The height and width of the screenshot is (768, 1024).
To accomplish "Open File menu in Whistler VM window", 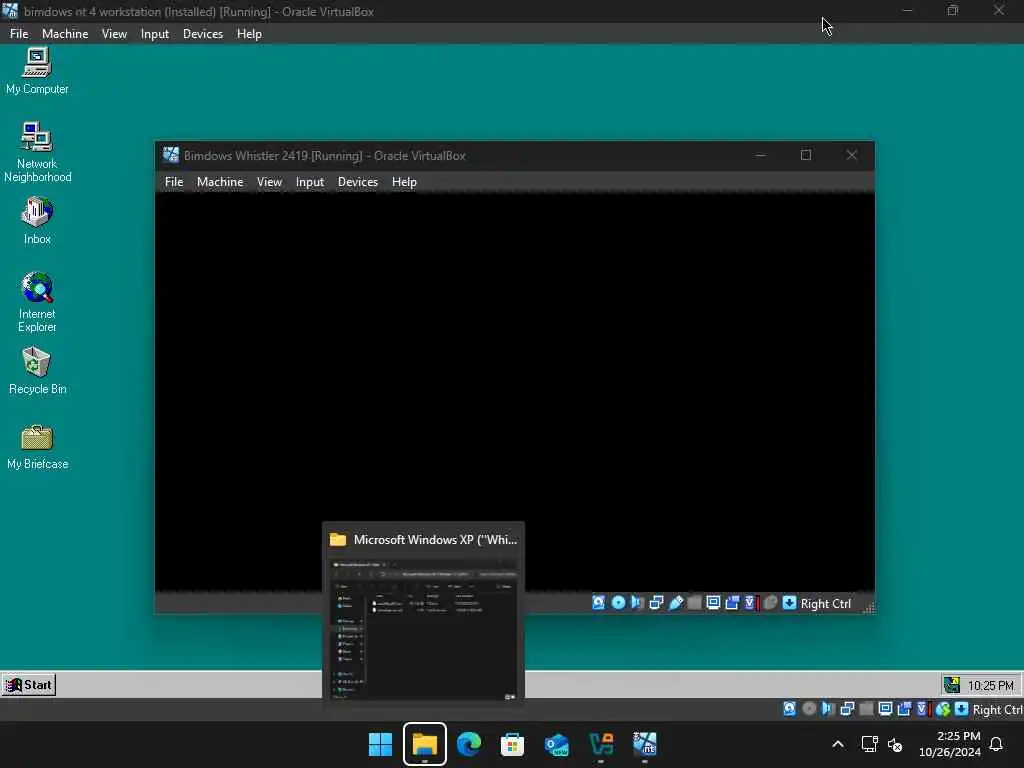I will pos(174,182).
